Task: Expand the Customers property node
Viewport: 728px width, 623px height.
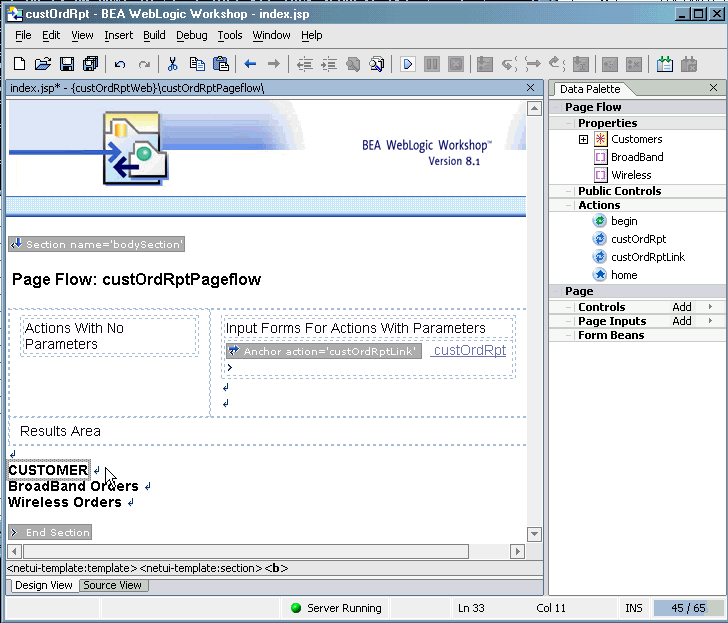Action: pos(583,139)
